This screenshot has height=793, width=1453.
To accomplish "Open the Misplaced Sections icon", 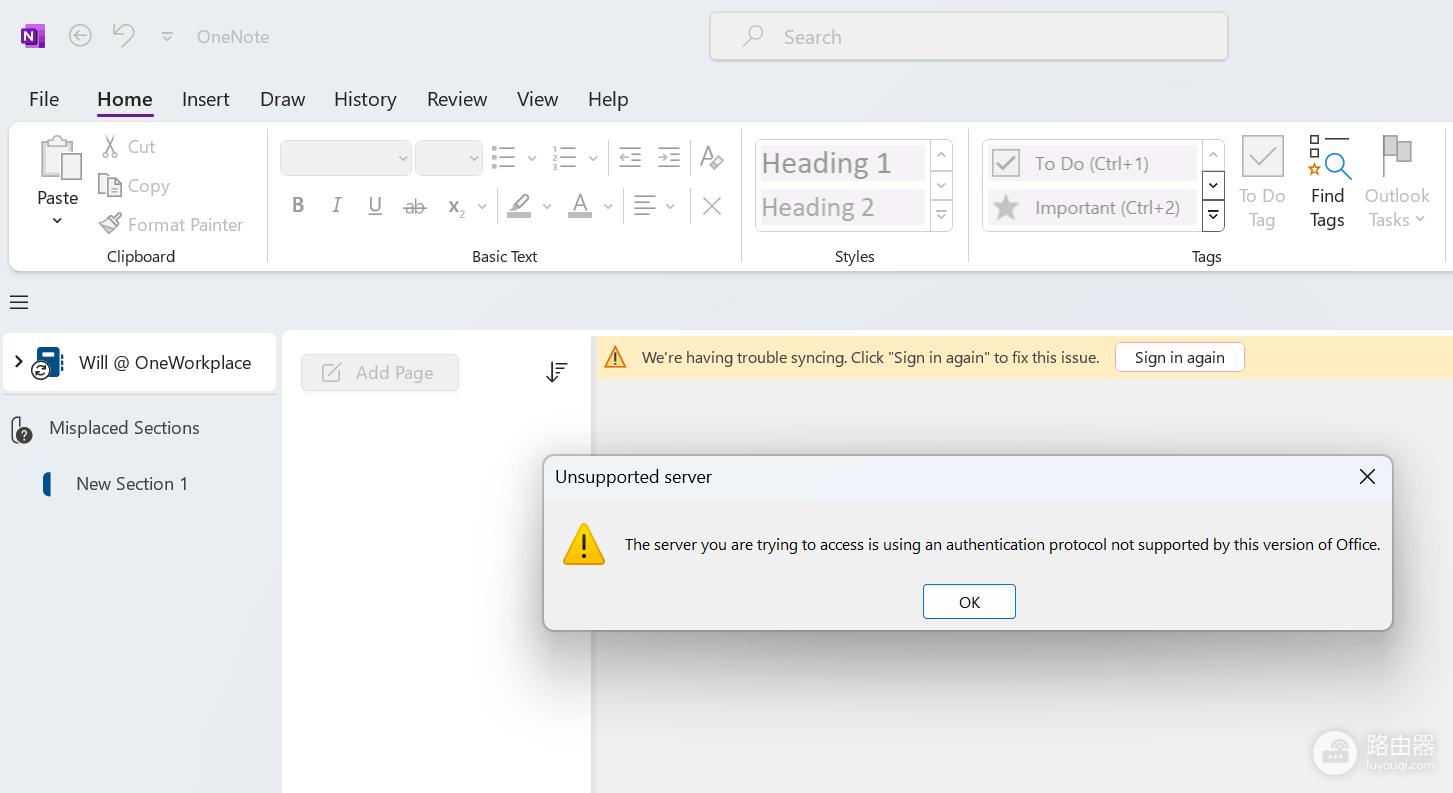I will (x=22, y=429).
